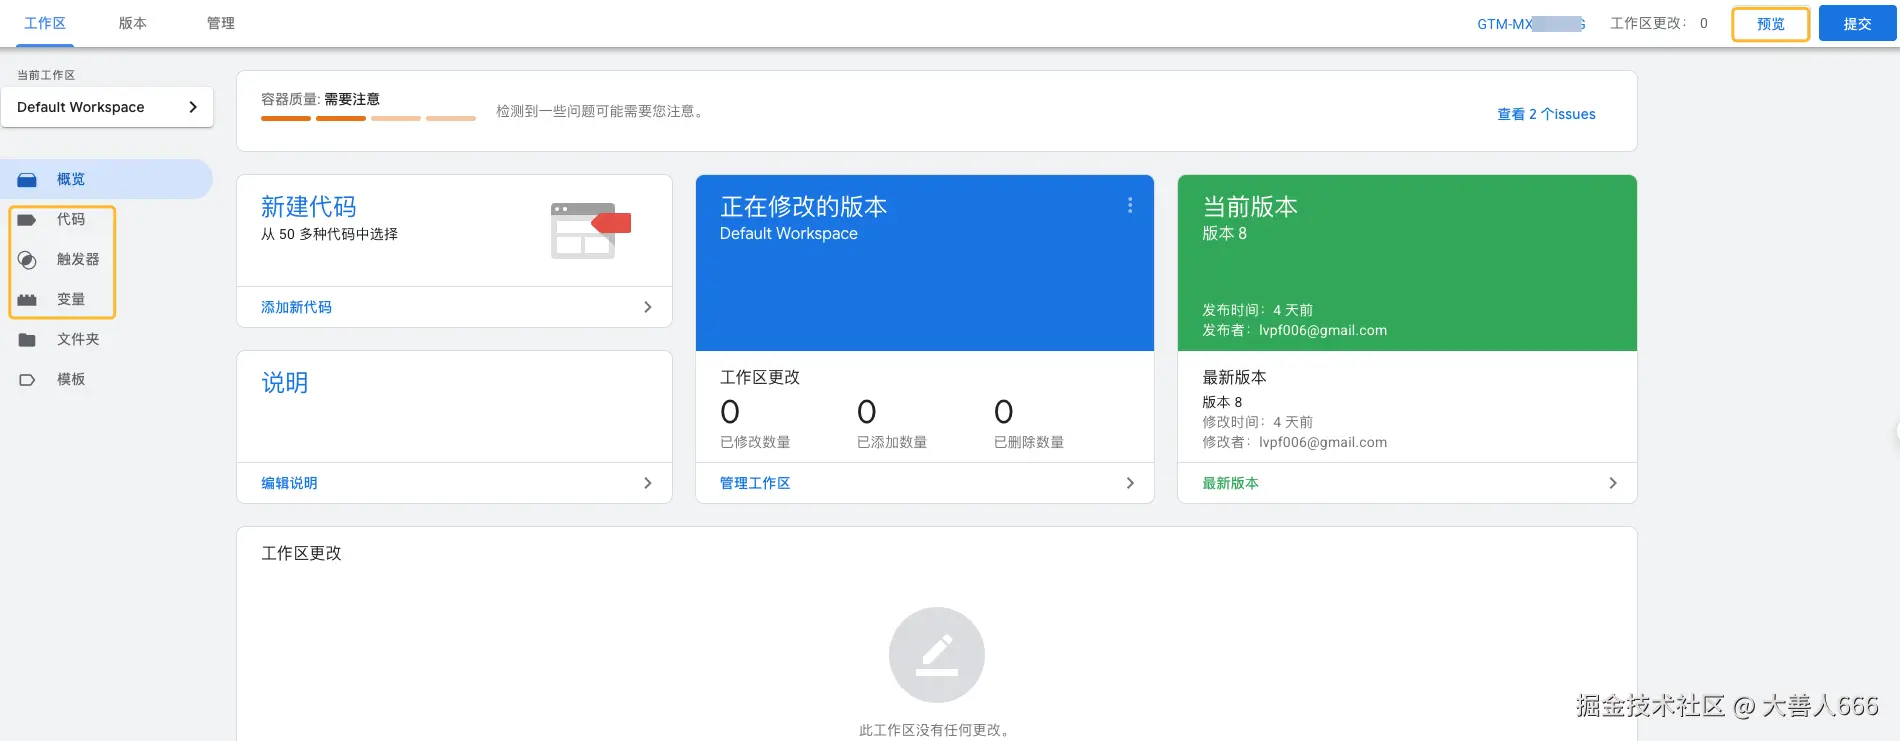Expand the 最新版本 chevron arrow
The width and height of the screenshot is (1900, 741).
1612,483
